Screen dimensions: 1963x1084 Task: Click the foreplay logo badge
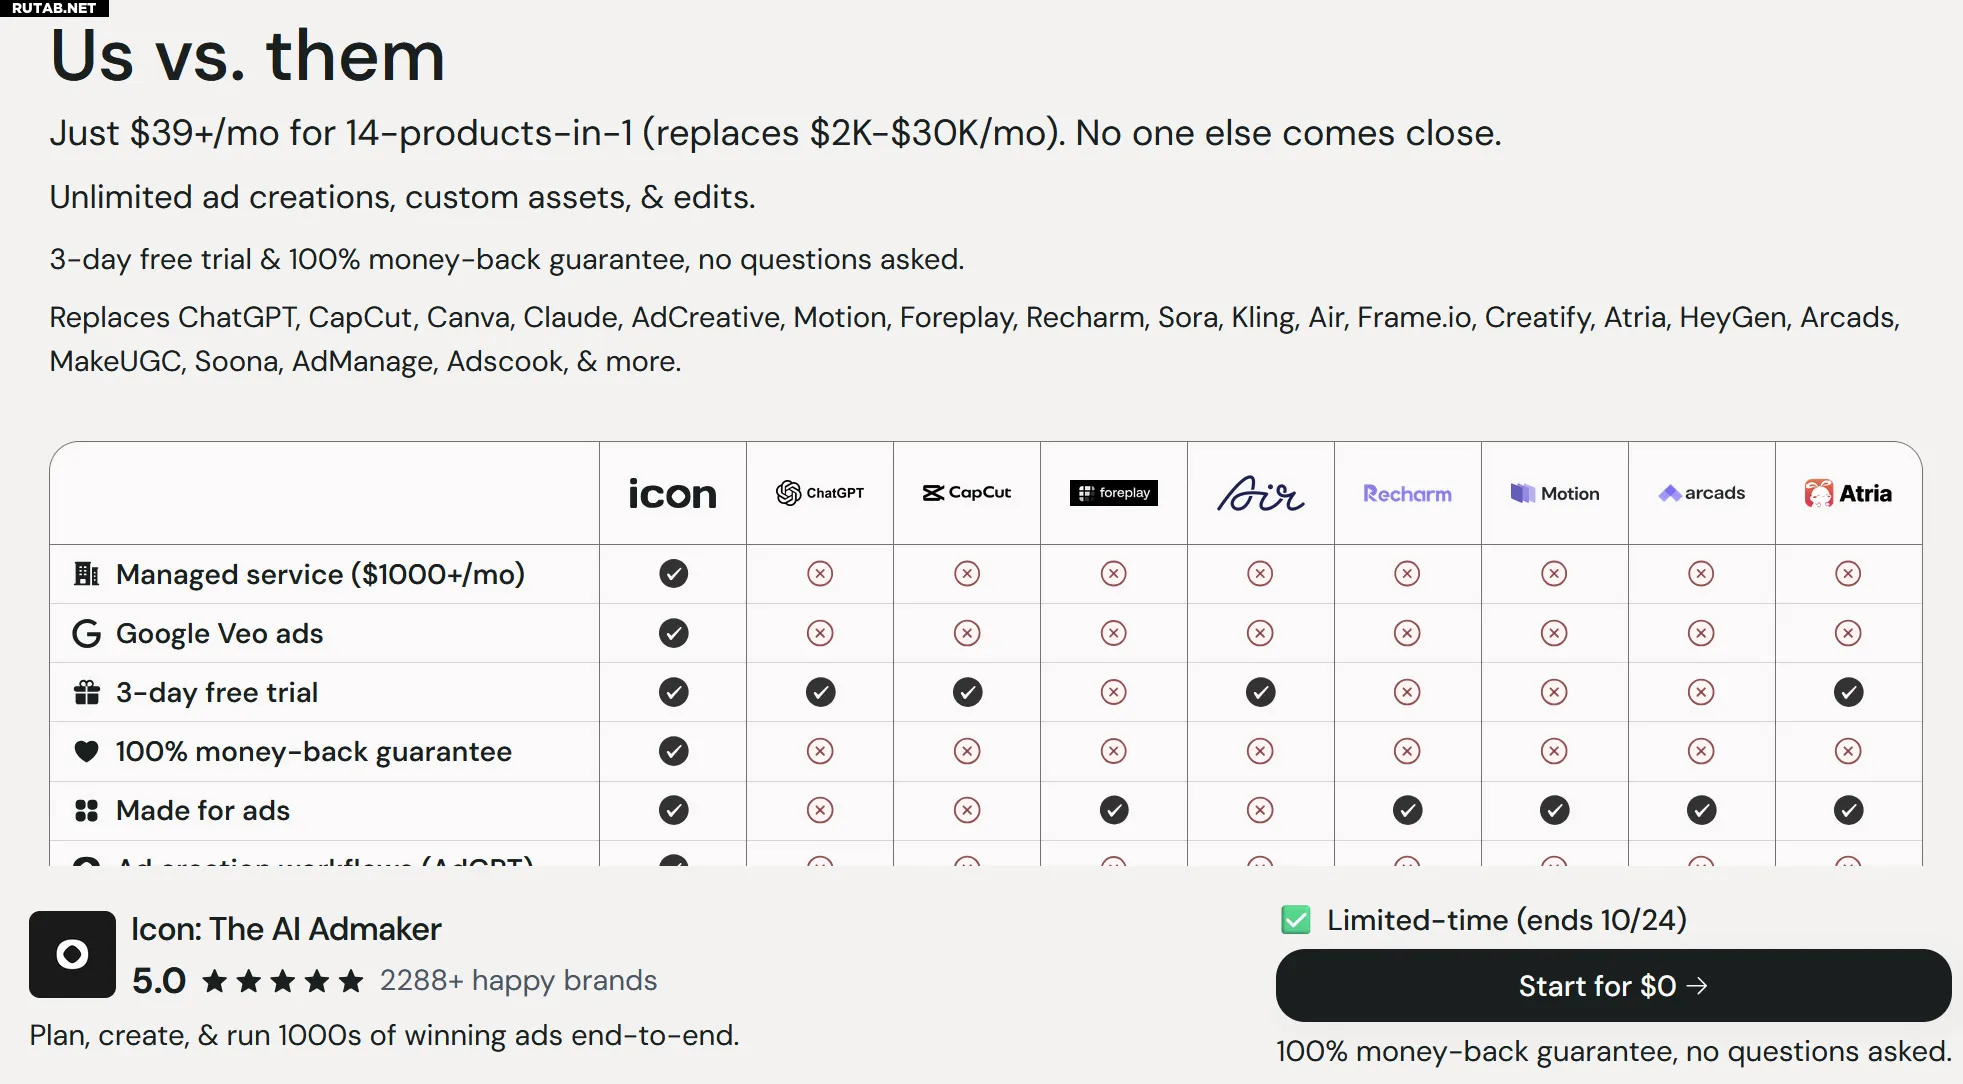[x=1113, y=493]
